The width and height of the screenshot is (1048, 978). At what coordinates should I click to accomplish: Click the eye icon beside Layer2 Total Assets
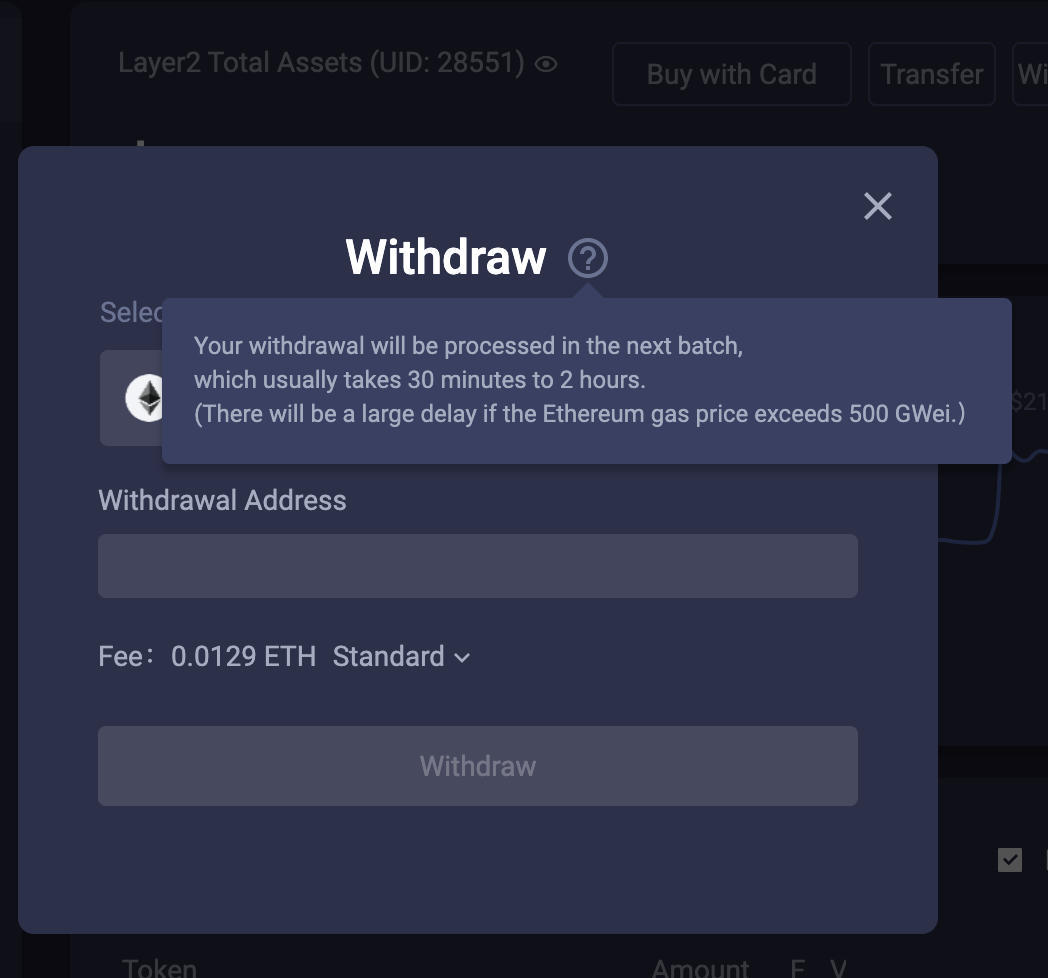(x=545, y=62)
